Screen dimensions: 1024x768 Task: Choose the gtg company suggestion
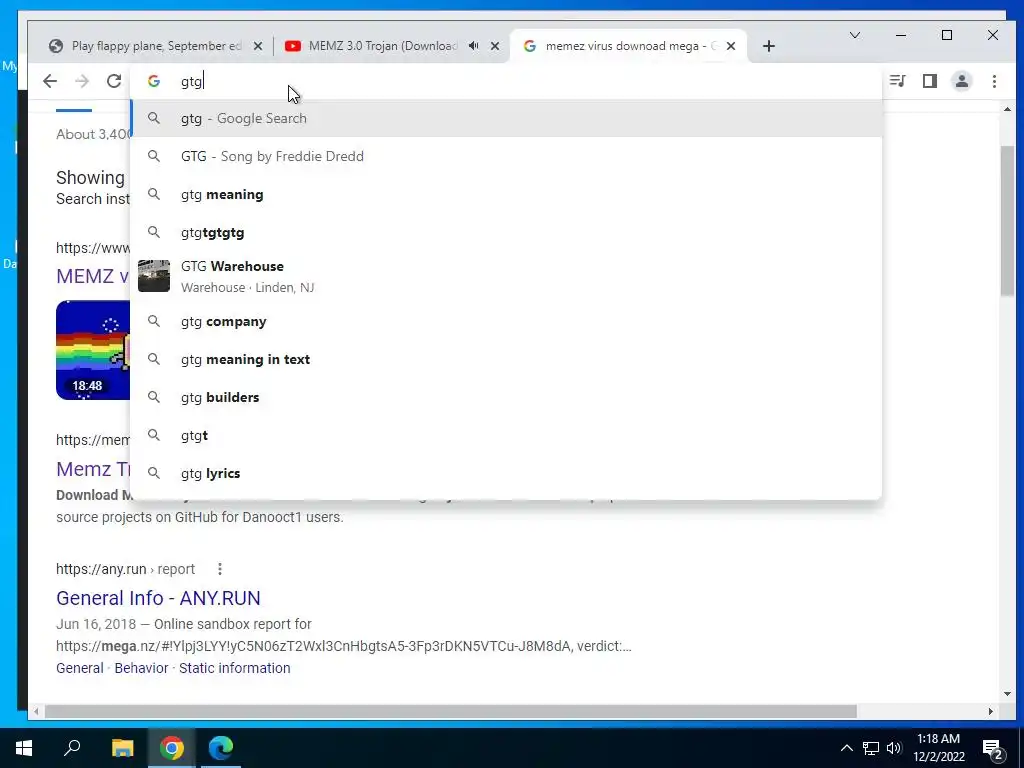click(x=506, y=321)
